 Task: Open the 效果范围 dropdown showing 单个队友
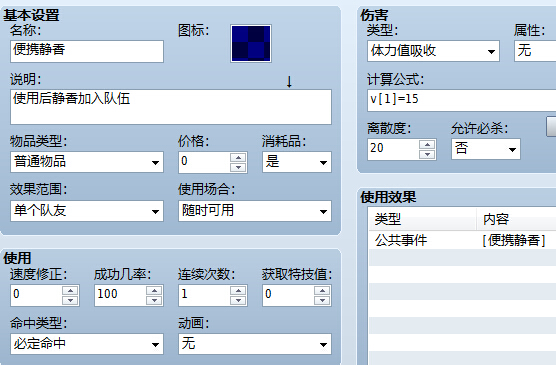[x=87, y=211]
